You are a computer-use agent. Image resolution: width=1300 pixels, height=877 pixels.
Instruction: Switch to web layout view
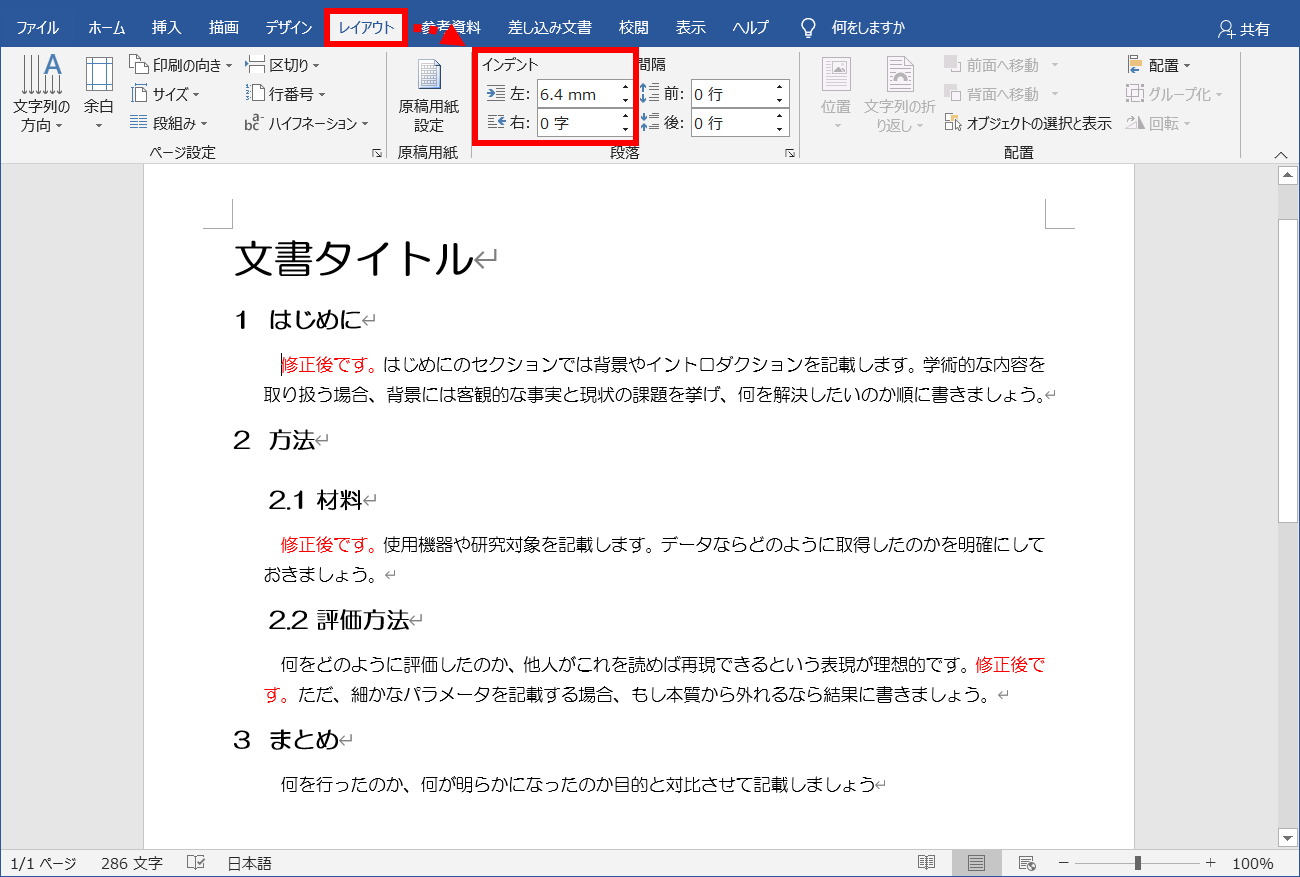[1026, 863]
